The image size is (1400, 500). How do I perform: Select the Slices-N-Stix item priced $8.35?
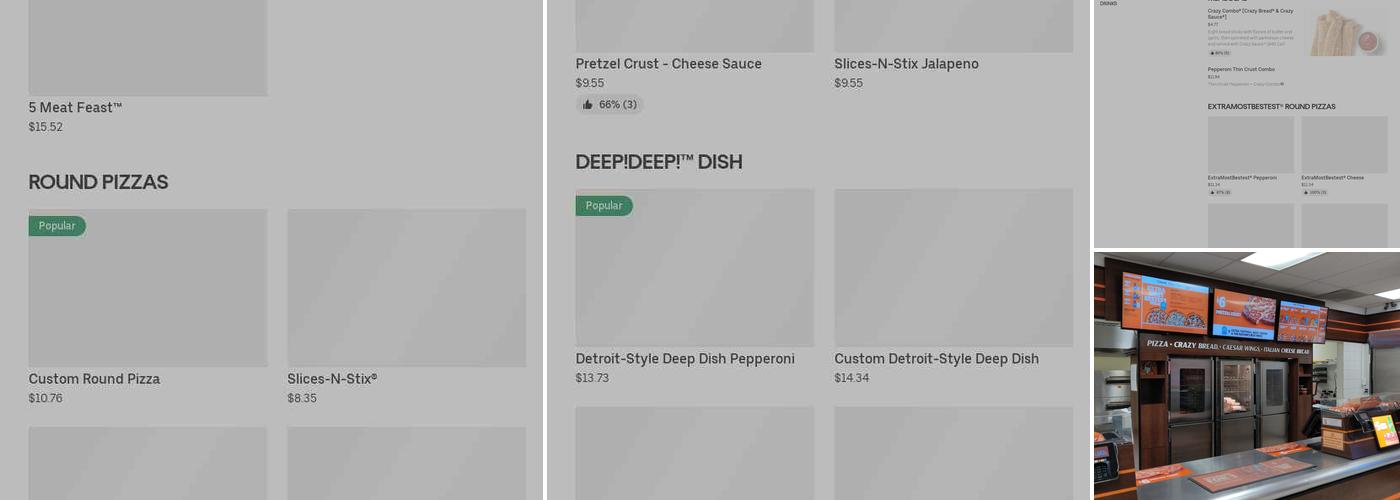pyautogui.click(x=332, y=379)
